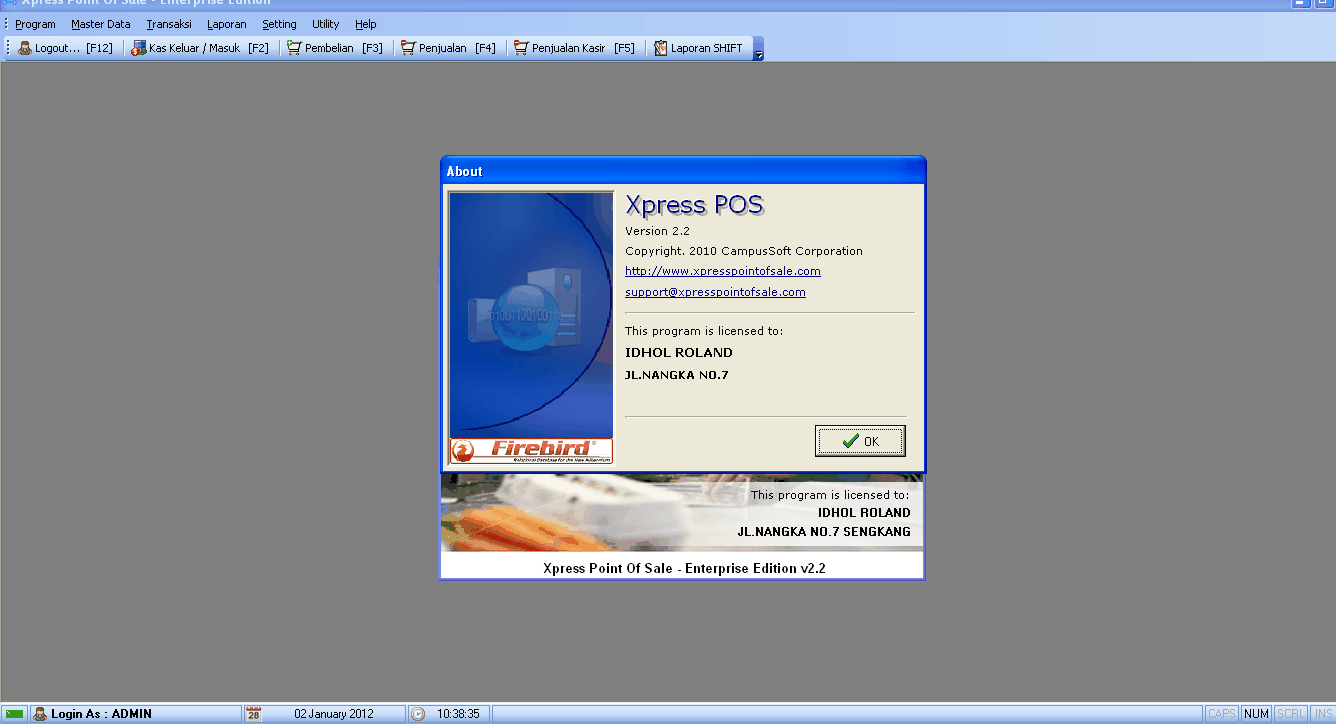Open the Help menu
1336x724 pixels.
pos(365,24)
